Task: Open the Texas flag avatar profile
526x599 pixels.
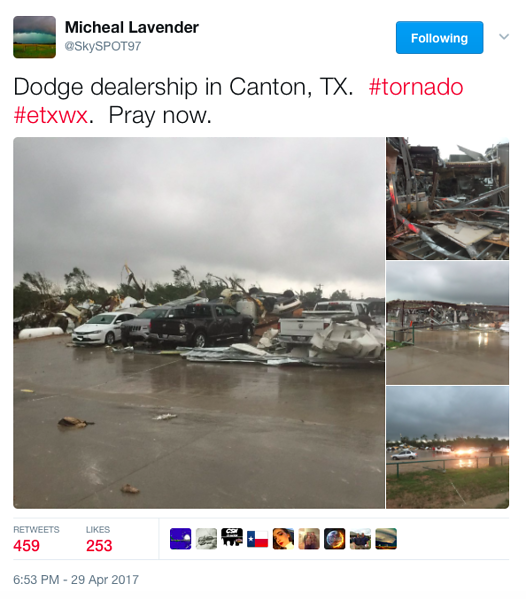Action: (x=257, y=539)
